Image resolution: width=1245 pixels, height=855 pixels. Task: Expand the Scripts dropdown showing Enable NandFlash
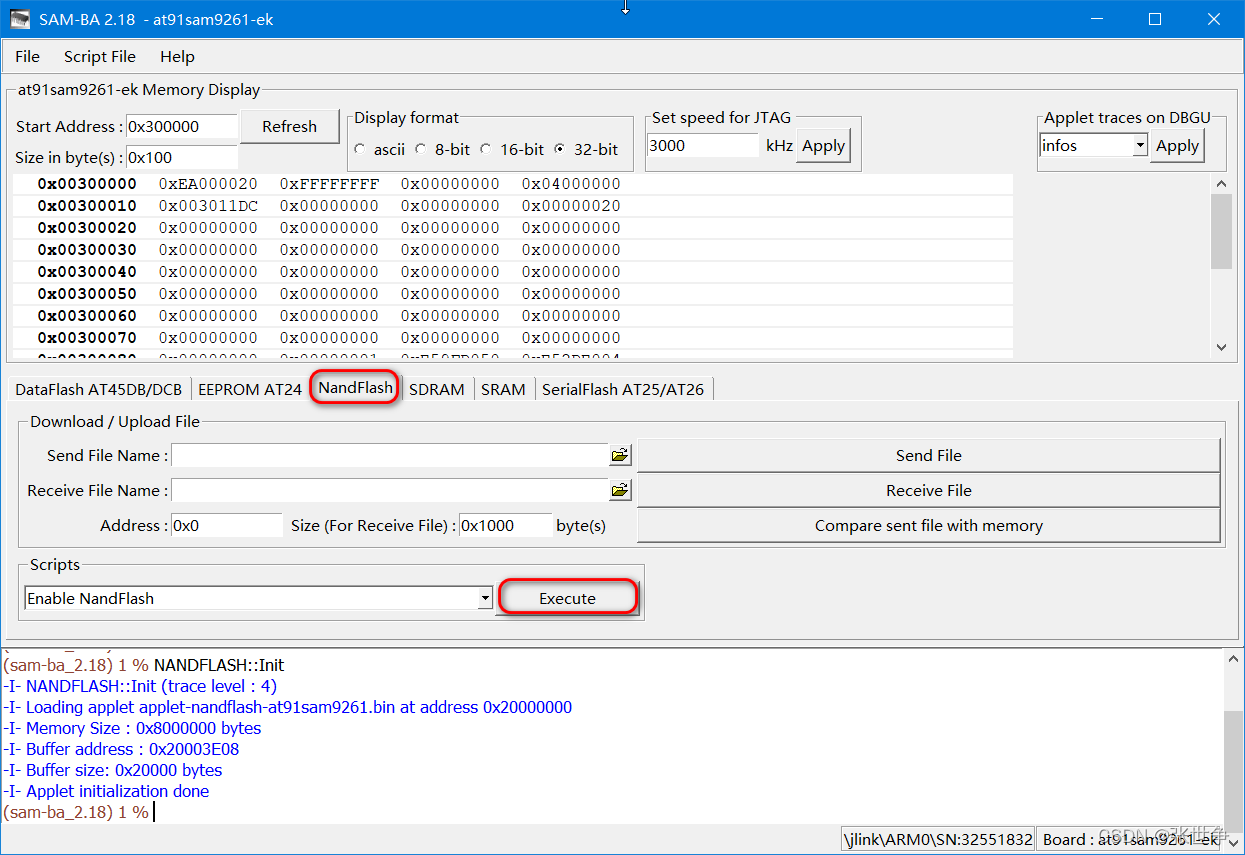(x=485, y=599)
